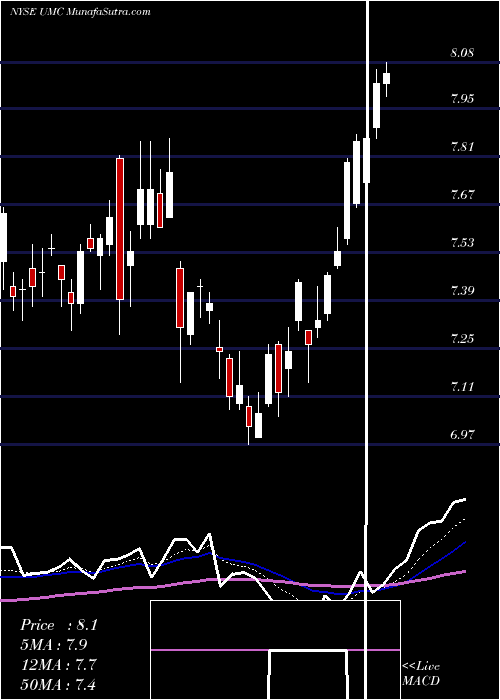Click the NYSE UMC MunafaSutra.com title text
Image resolution: width=500 pixels, height=700 pixels.
[x=80, y=12]
